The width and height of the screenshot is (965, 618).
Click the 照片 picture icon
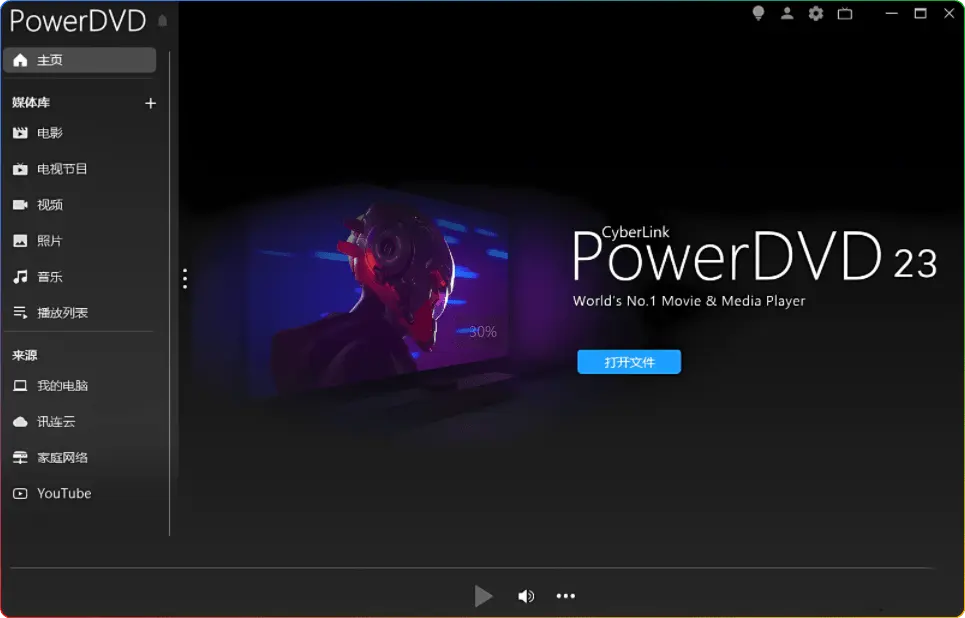(20, 241)
